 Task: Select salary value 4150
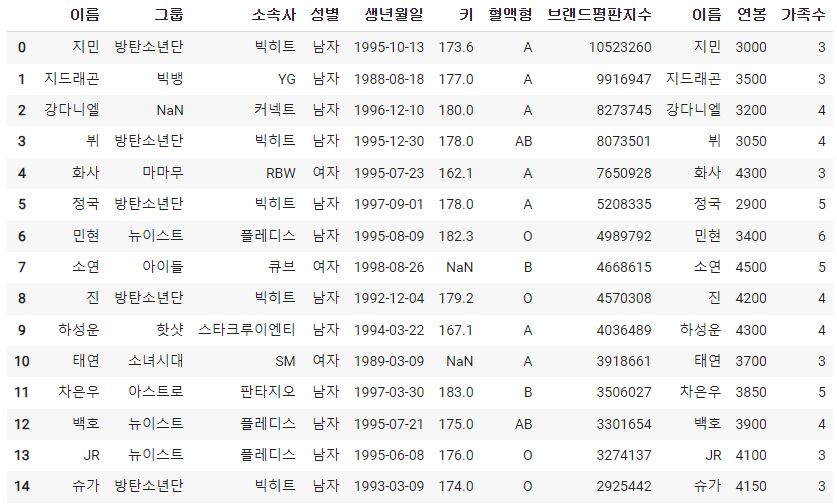coord(751,486)
